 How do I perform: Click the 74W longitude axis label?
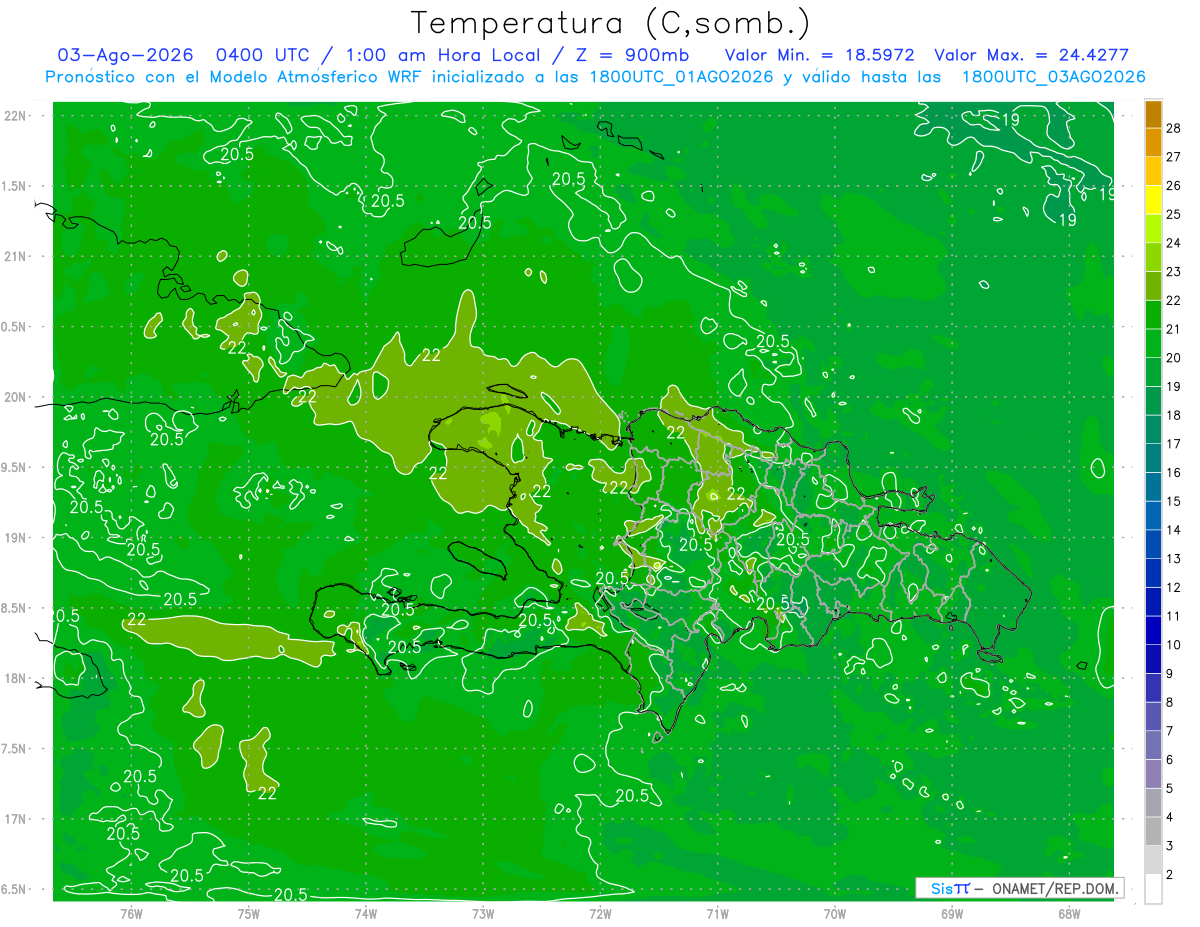365,912
